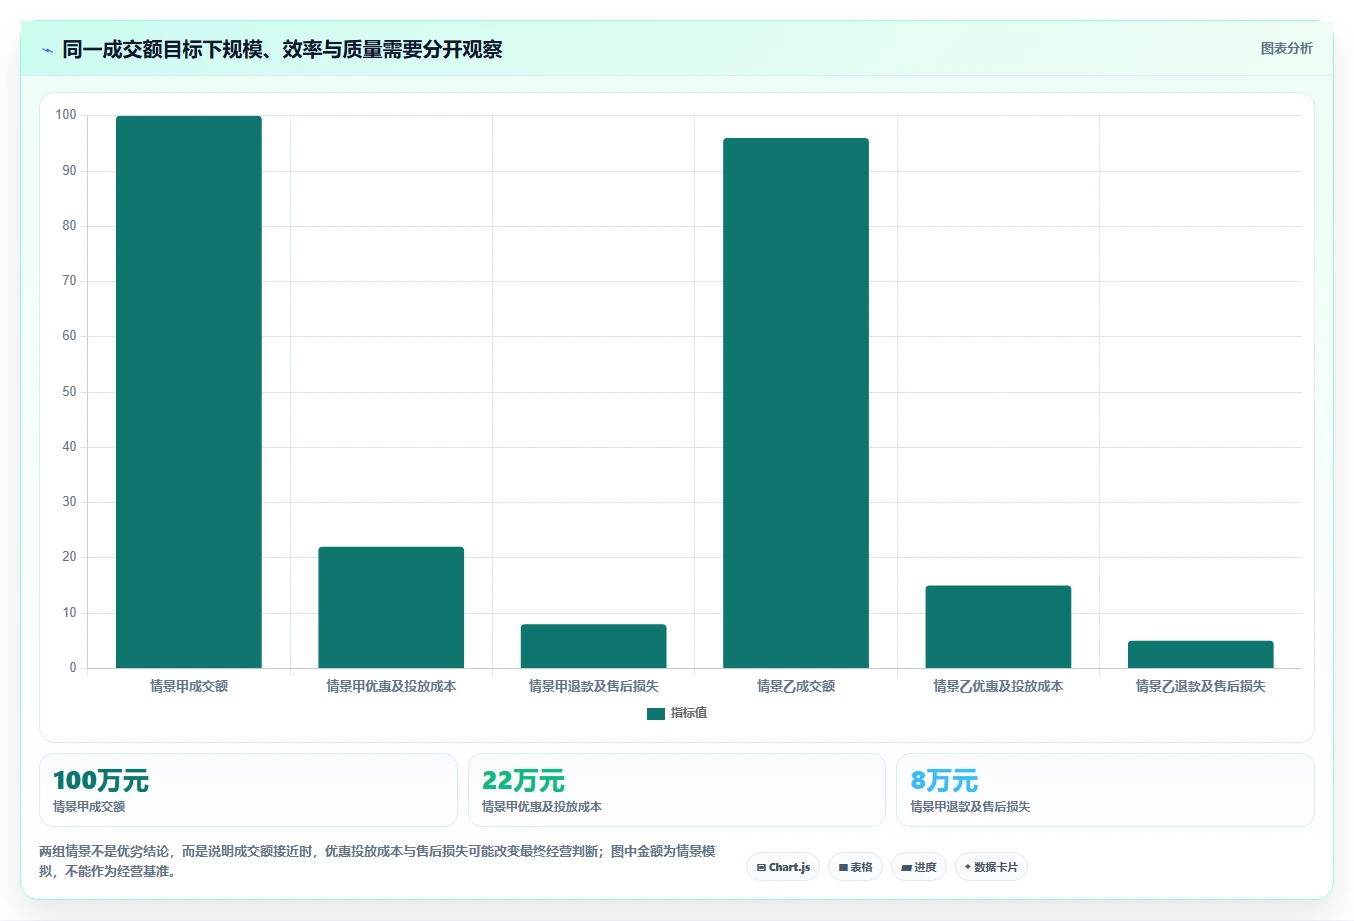
Task: Select the 情景乙退款及售后损失 bar
Action: pyautogui.click(x=1200, y=654)
